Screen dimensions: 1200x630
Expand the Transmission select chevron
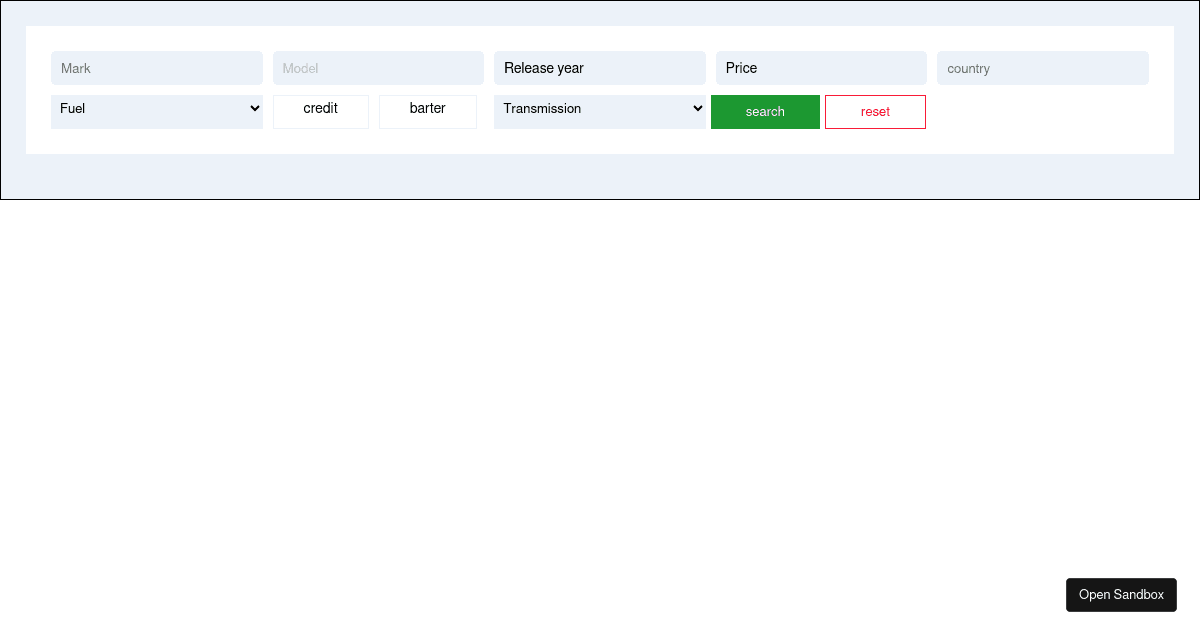click(697, 108)
